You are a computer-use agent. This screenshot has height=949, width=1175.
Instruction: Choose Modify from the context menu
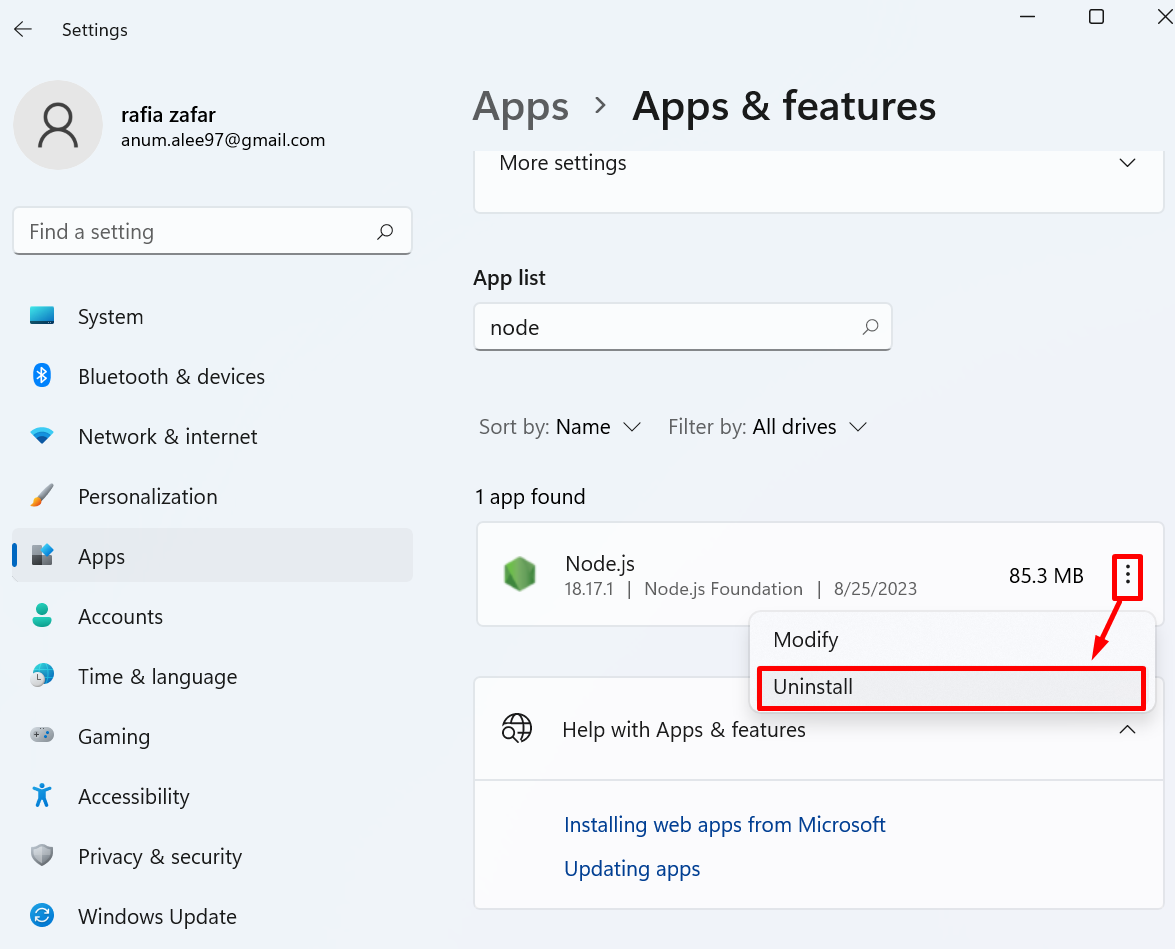coord(952,639)
